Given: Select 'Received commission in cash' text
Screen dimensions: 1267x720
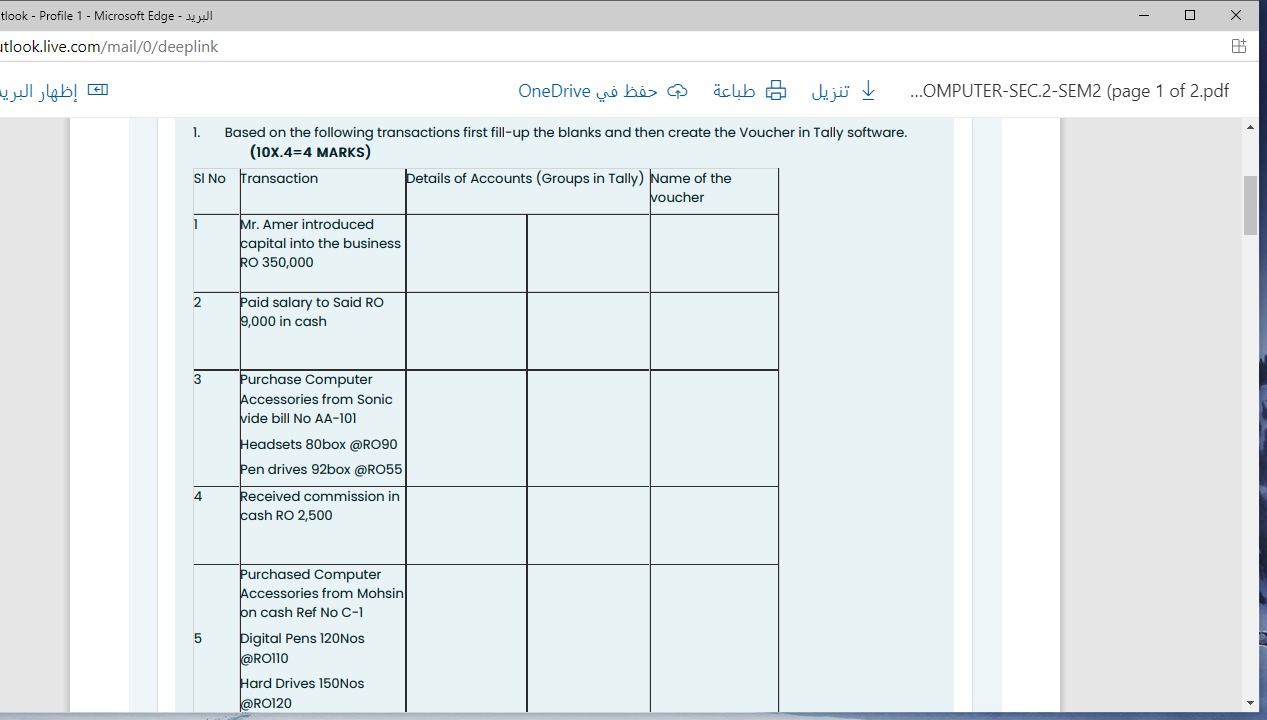Looking at the screenshot, I should (320, 506).
